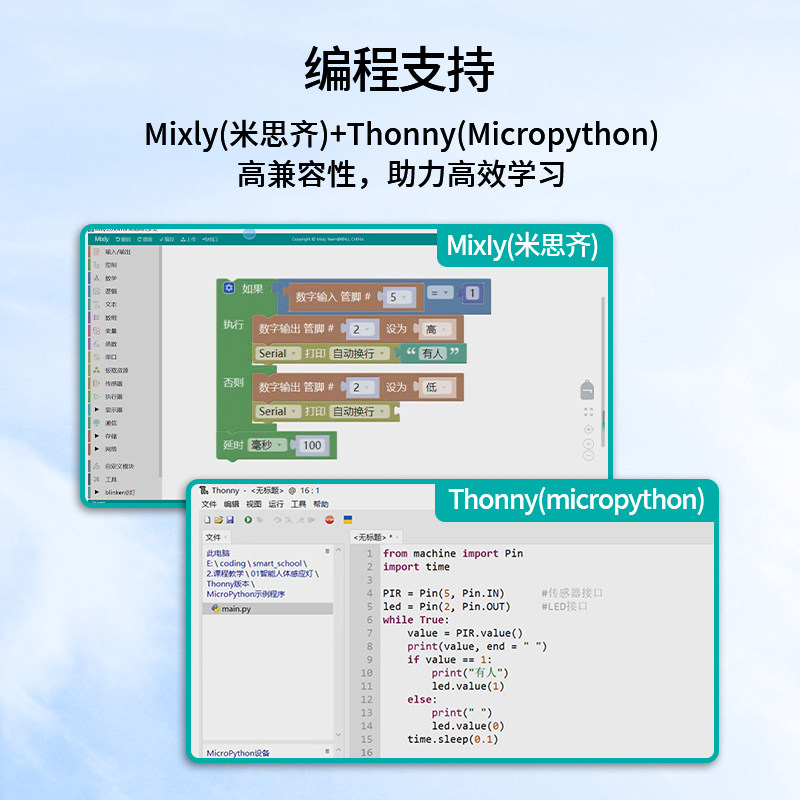
Task: Click the 编译 compile button in Mixly
Action: coord(167,239)
